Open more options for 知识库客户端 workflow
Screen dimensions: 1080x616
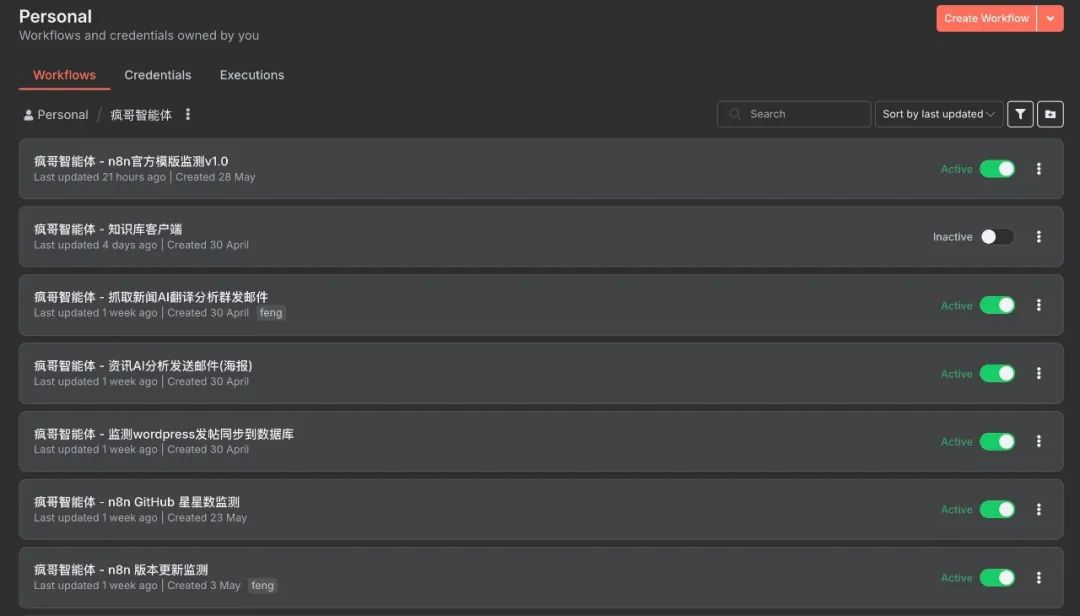(x=1039, y=237)
